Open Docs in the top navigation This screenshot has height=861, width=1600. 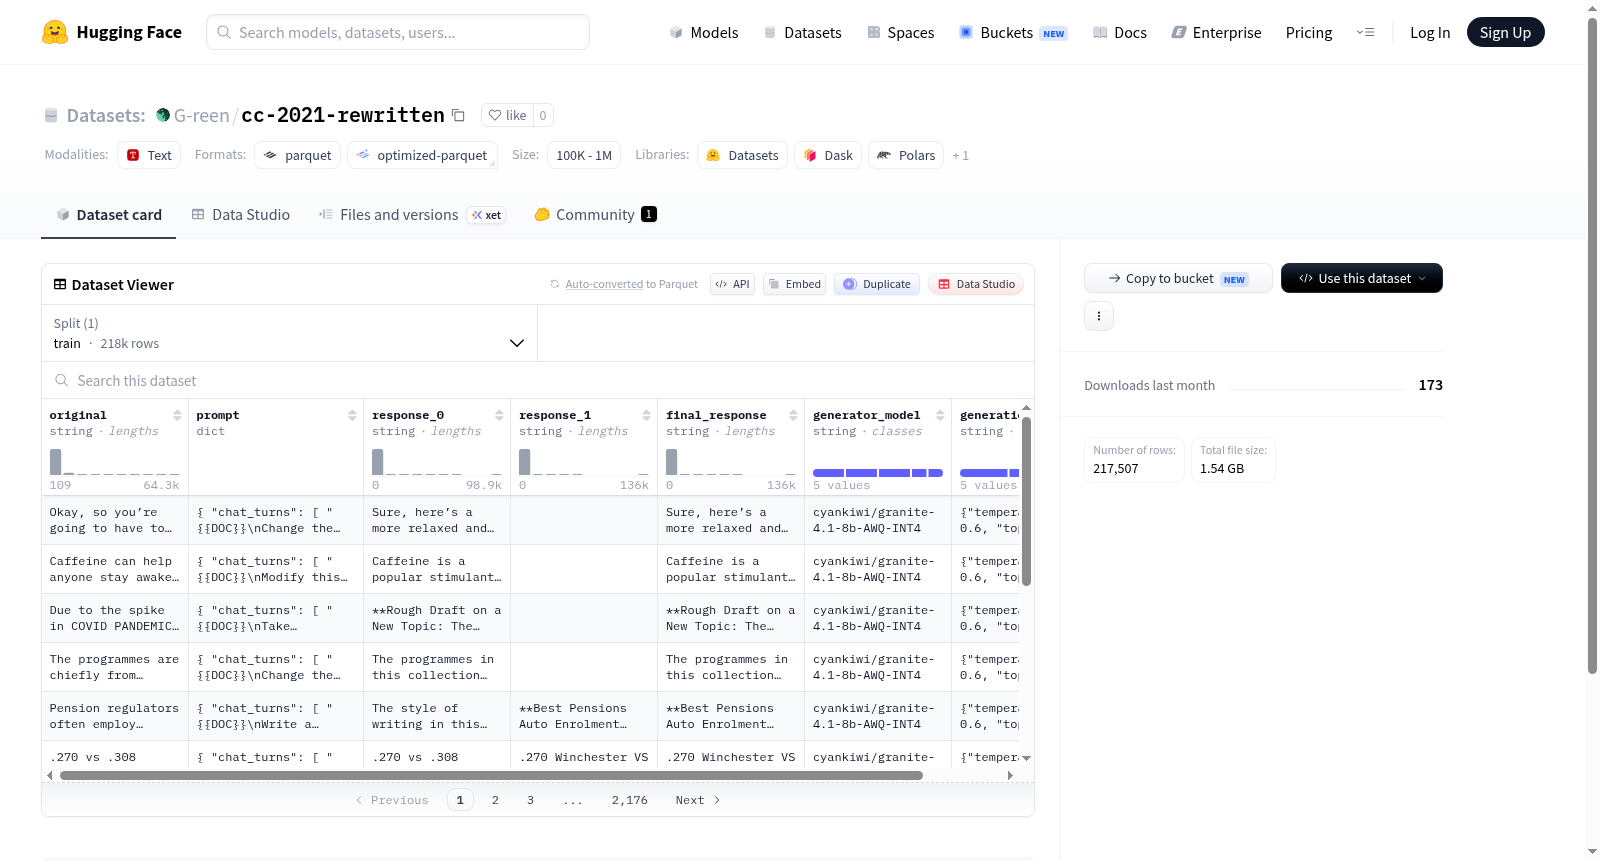pos(1120,32)
